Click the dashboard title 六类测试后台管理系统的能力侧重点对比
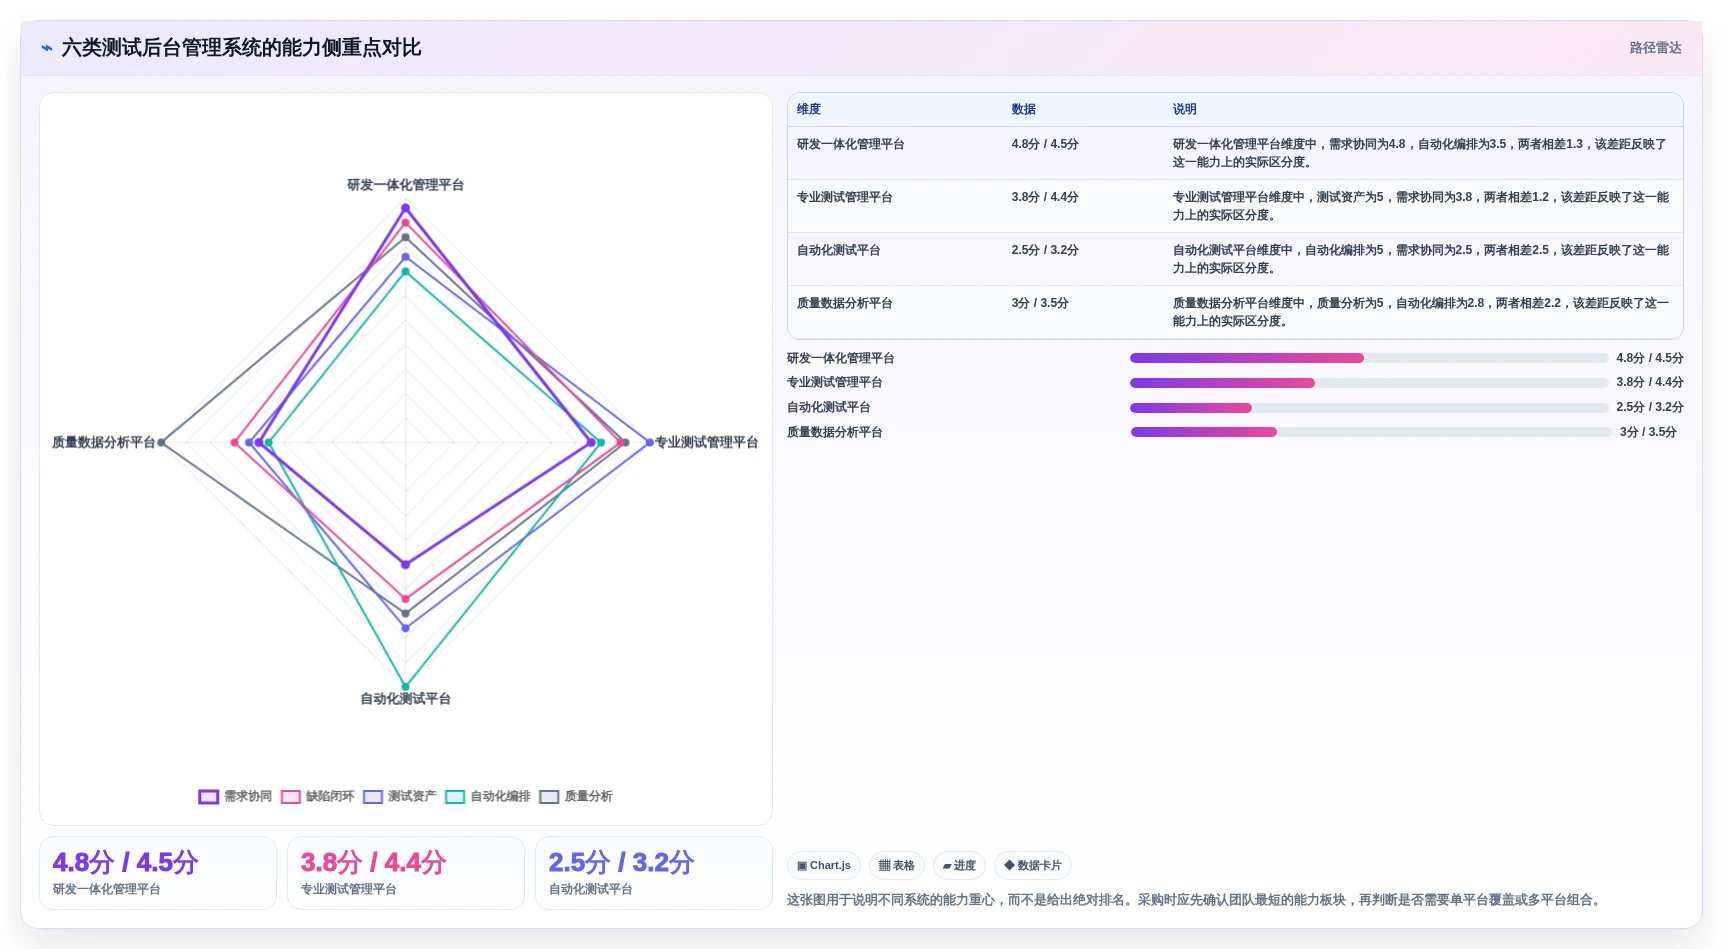 coord(241,48)
